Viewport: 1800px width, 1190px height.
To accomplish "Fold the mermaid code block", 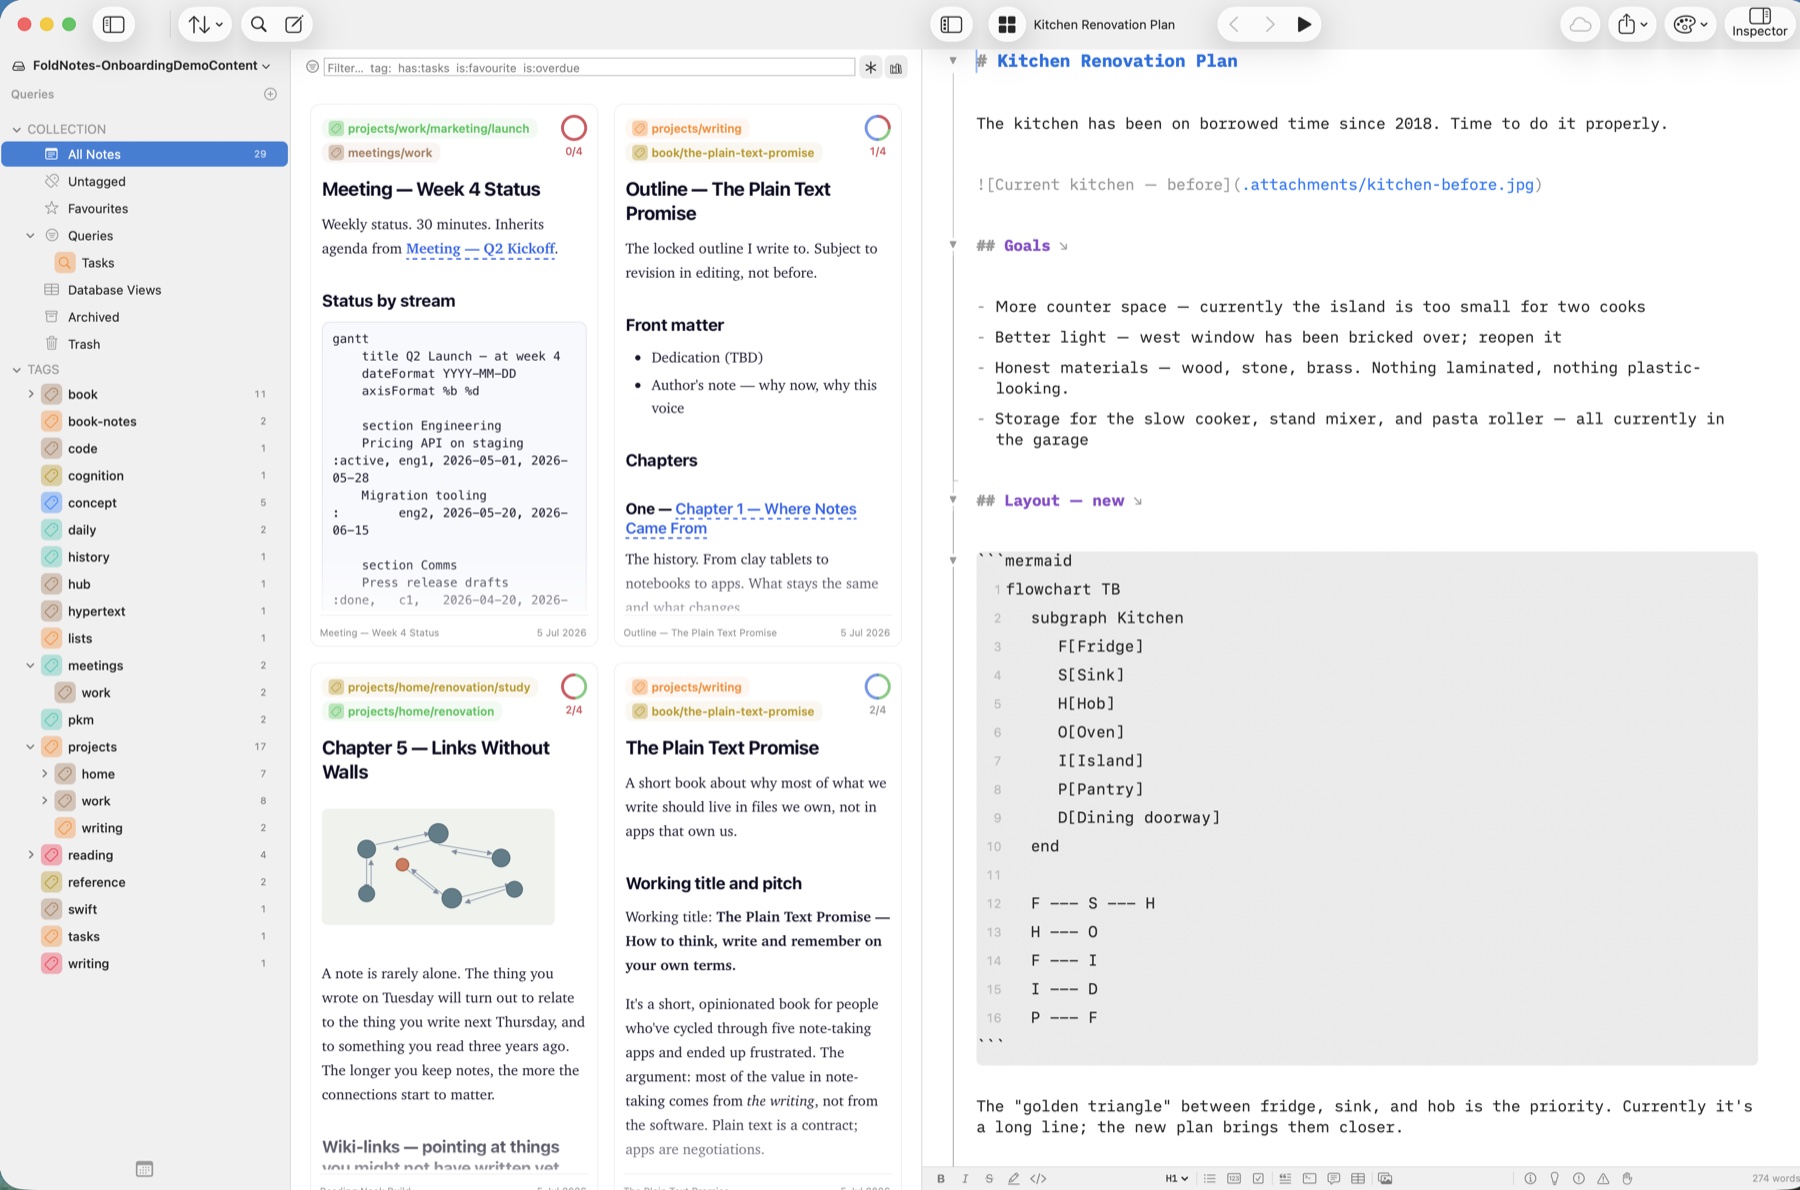I will pos(953,560).
